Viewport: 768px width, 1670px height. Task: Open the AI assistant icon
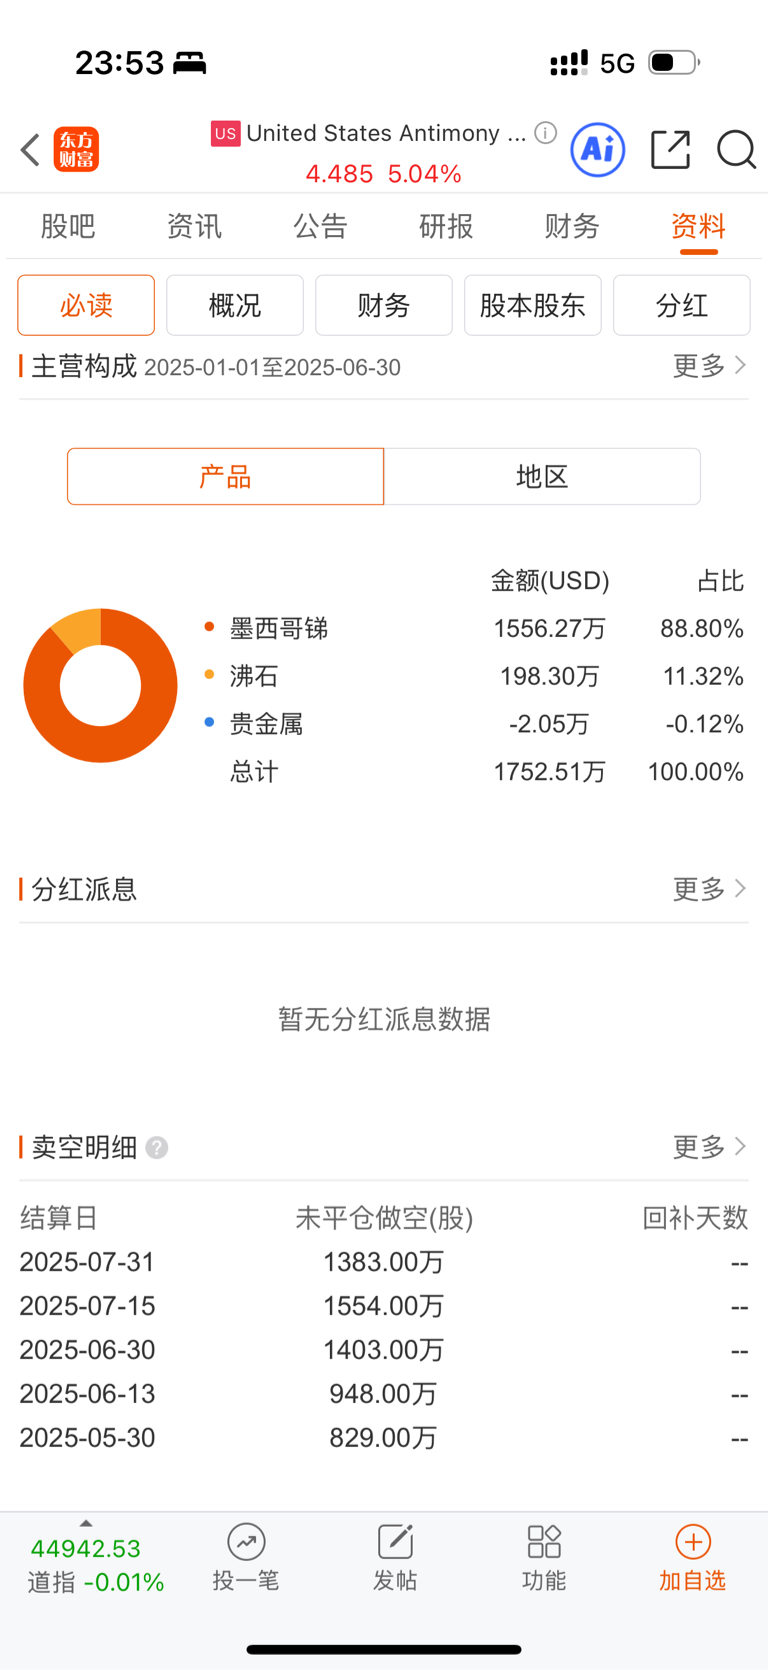pyautogui.click(x=598, y=150)
